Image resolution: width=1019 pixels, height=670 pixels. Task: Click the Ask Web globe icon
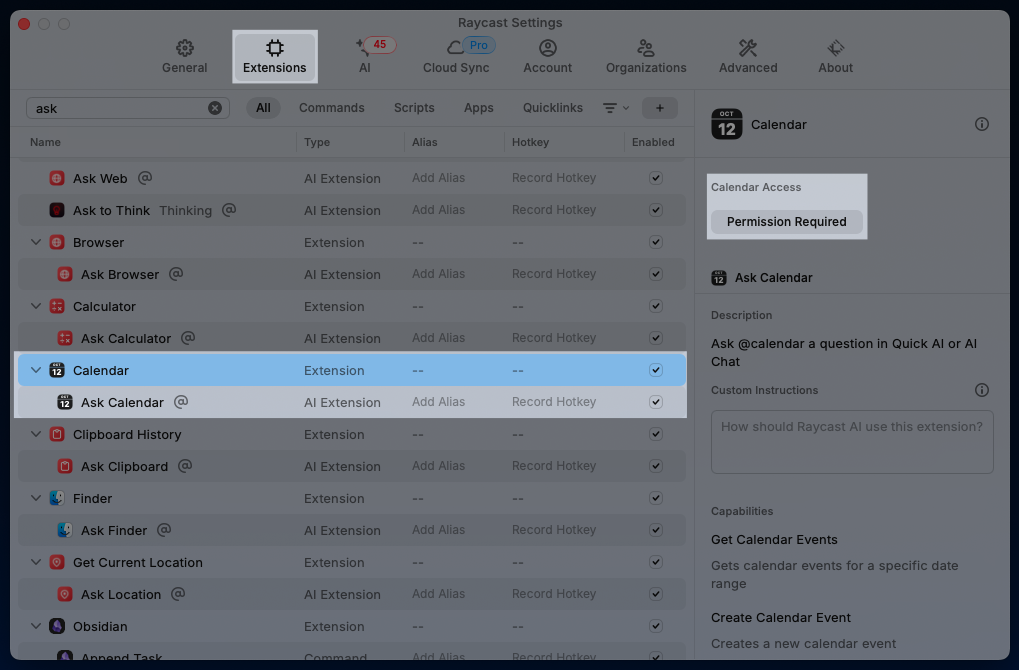point(57,178)
